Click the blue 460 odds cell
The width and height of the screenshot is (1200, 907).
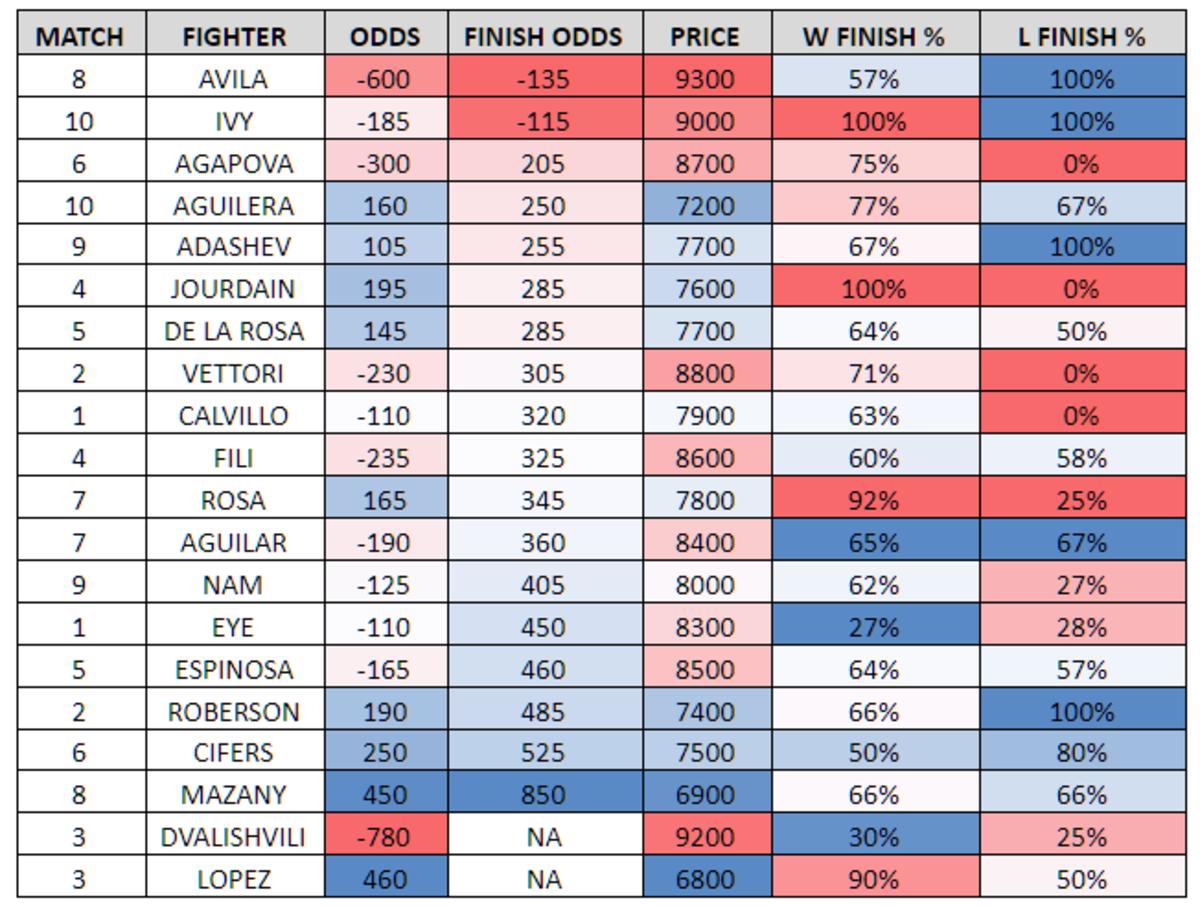(x=384, y=879)
